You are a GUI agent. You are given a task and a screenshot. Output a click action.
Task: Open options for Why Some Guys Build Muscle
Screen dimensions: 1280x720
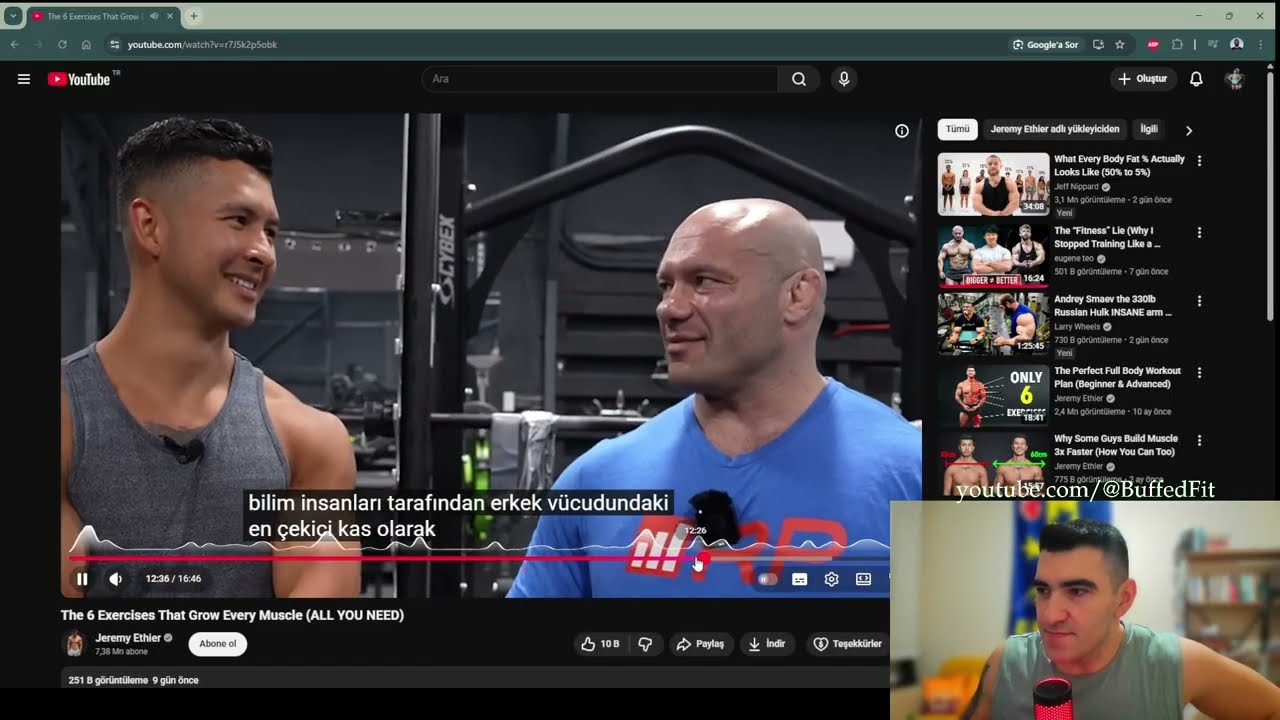[x=1199, y=441]
